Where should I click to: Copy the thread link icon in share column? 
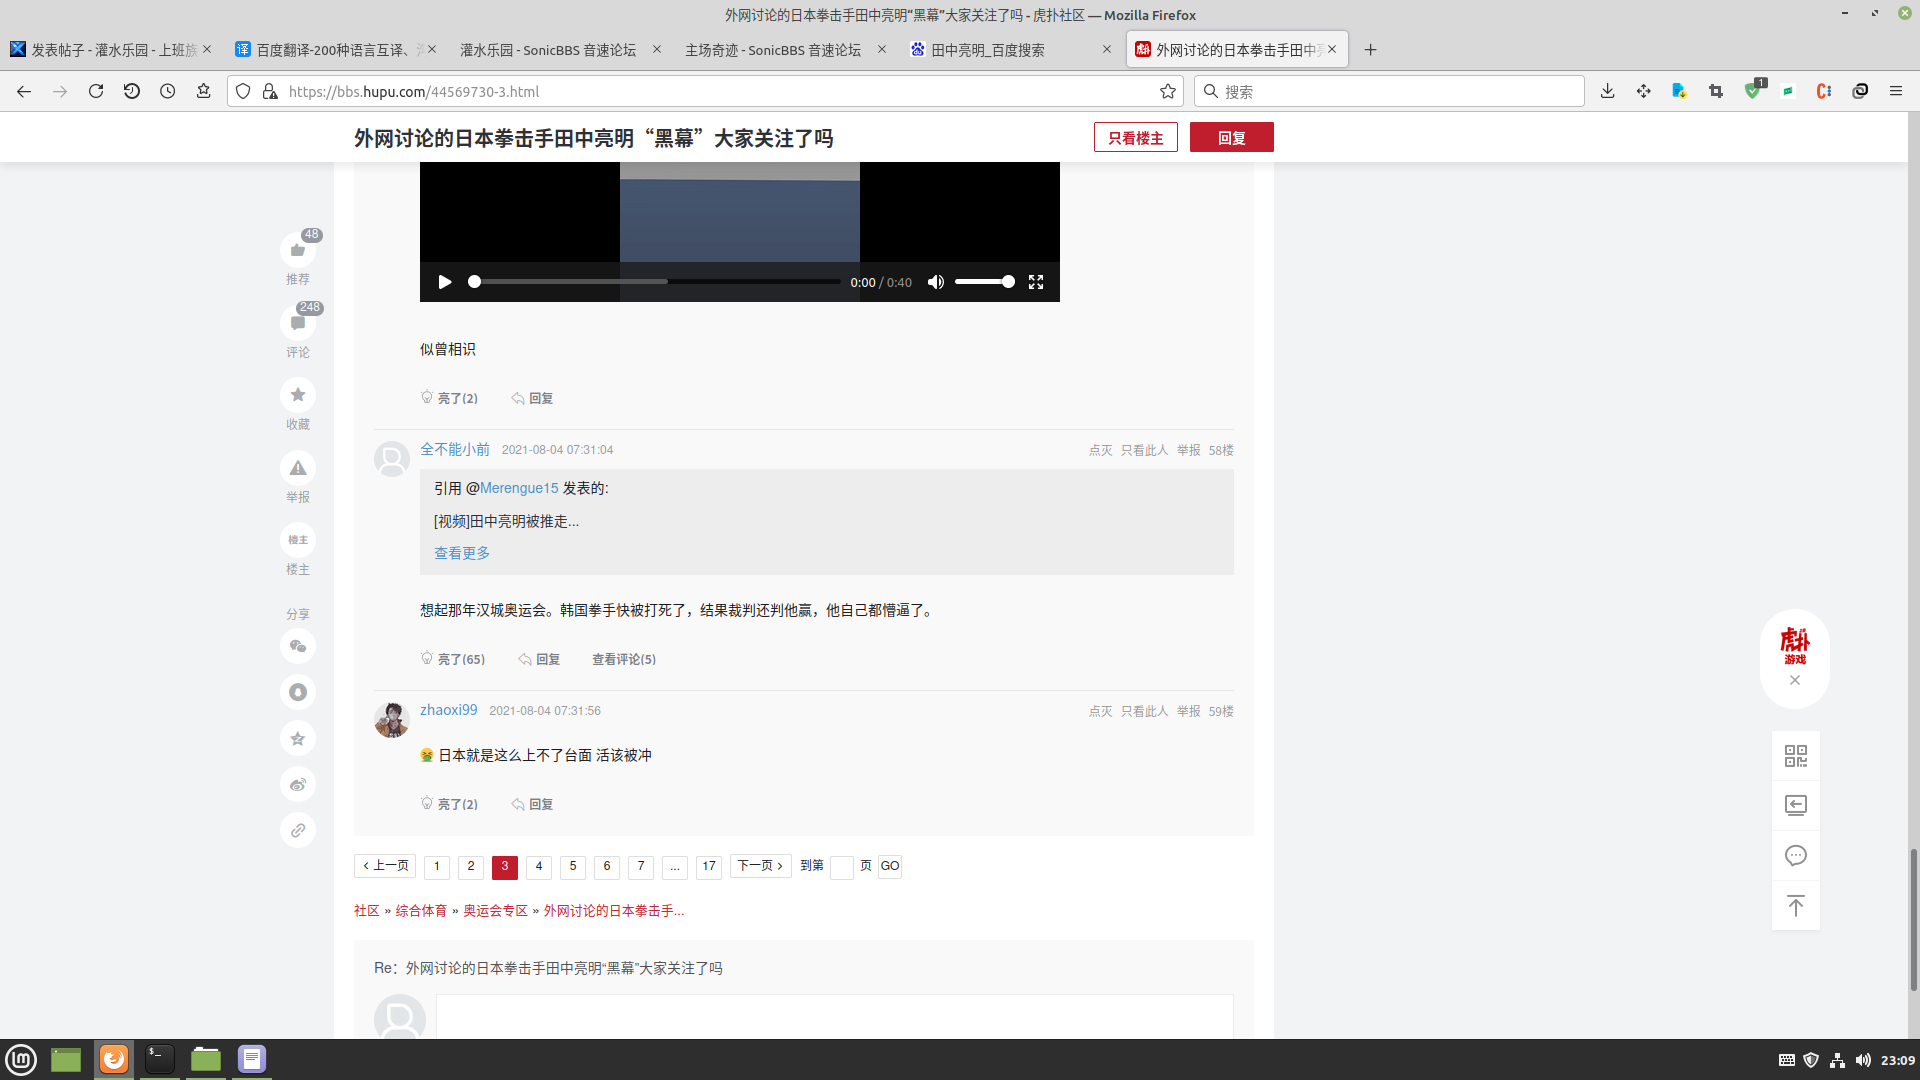[298, 829]
